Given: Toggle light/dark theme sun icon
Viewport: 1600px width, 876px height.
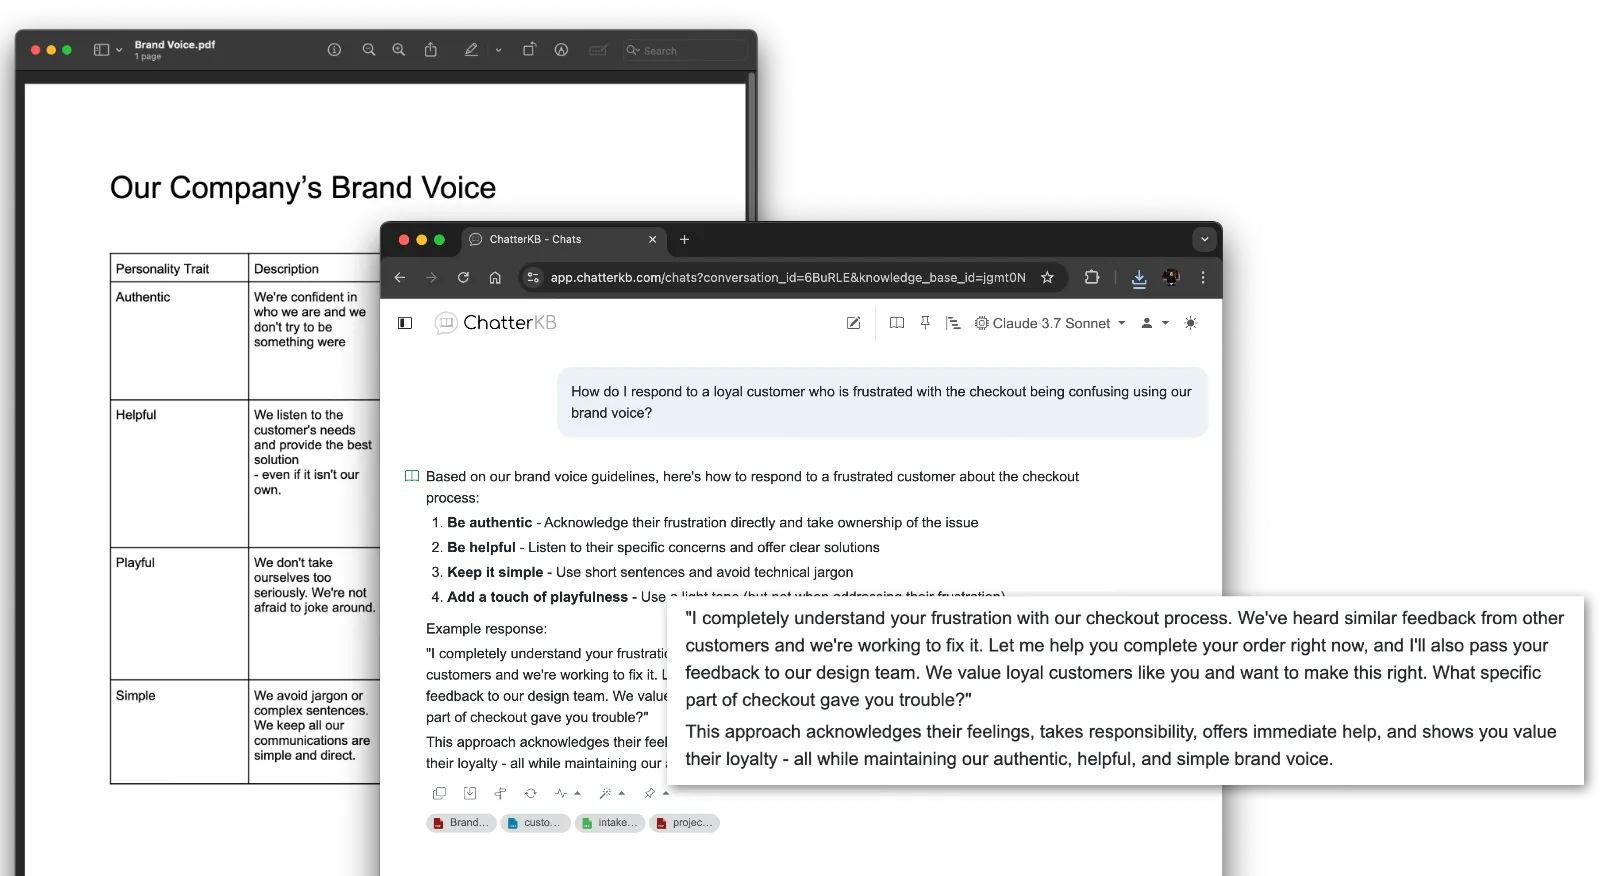Looking at the screenshot, I should coord(1190,323).
